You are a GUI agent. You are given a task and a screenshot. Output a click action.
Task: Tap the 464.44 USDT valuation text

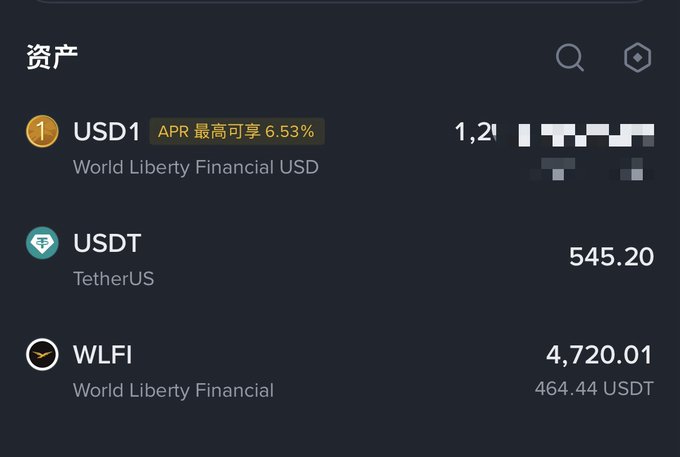(x=594, y=388)
